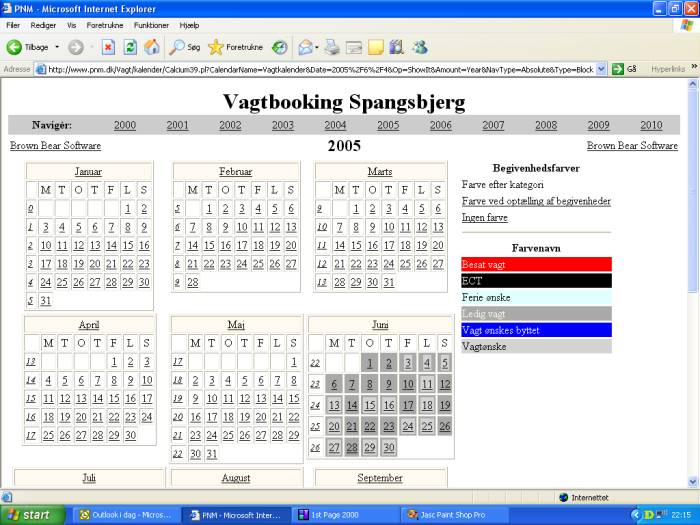Click the yellow Discuss note icon

click(x=376, y=47)
